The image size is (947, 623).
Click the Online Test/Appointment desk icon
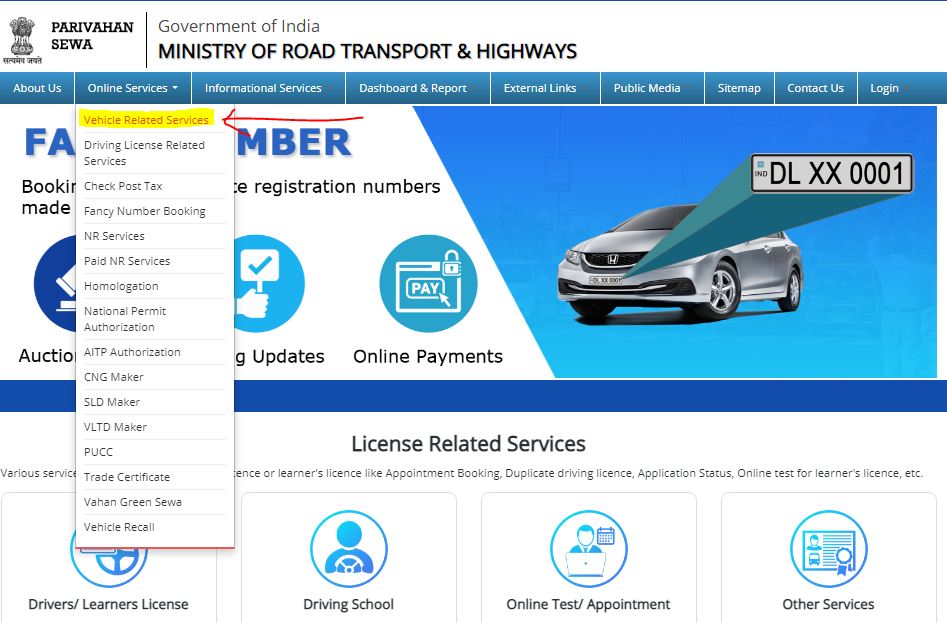[589, 547]
